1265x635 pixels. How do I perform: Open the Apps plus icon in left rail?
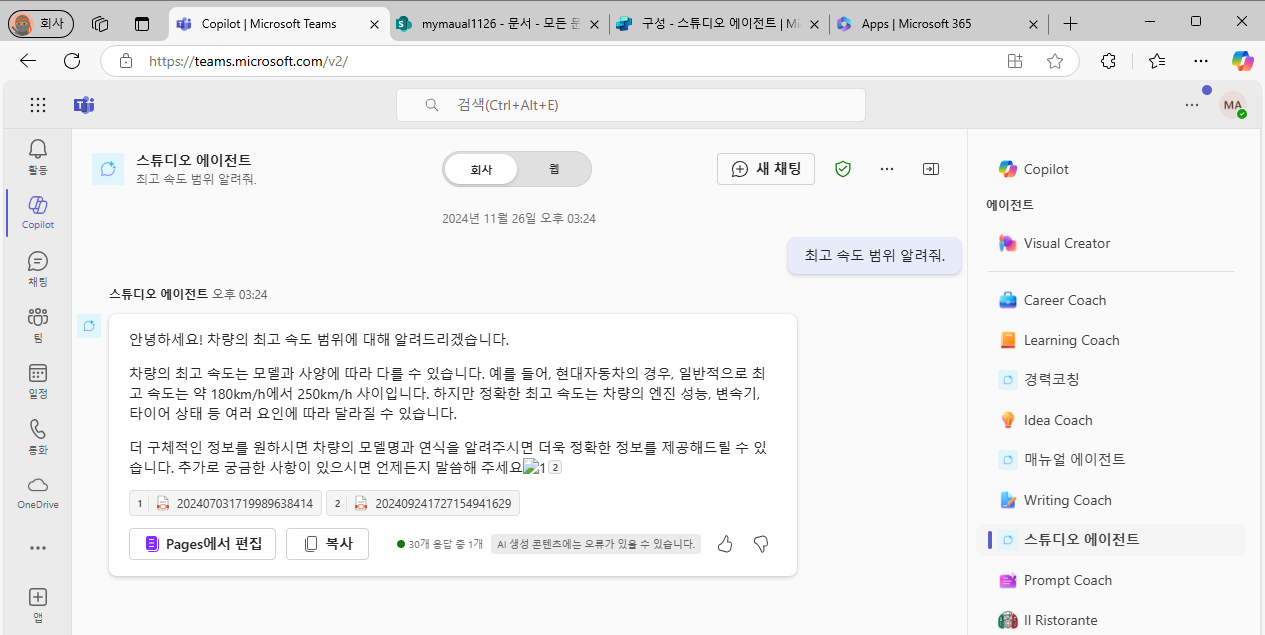click(x=38, y=604)
